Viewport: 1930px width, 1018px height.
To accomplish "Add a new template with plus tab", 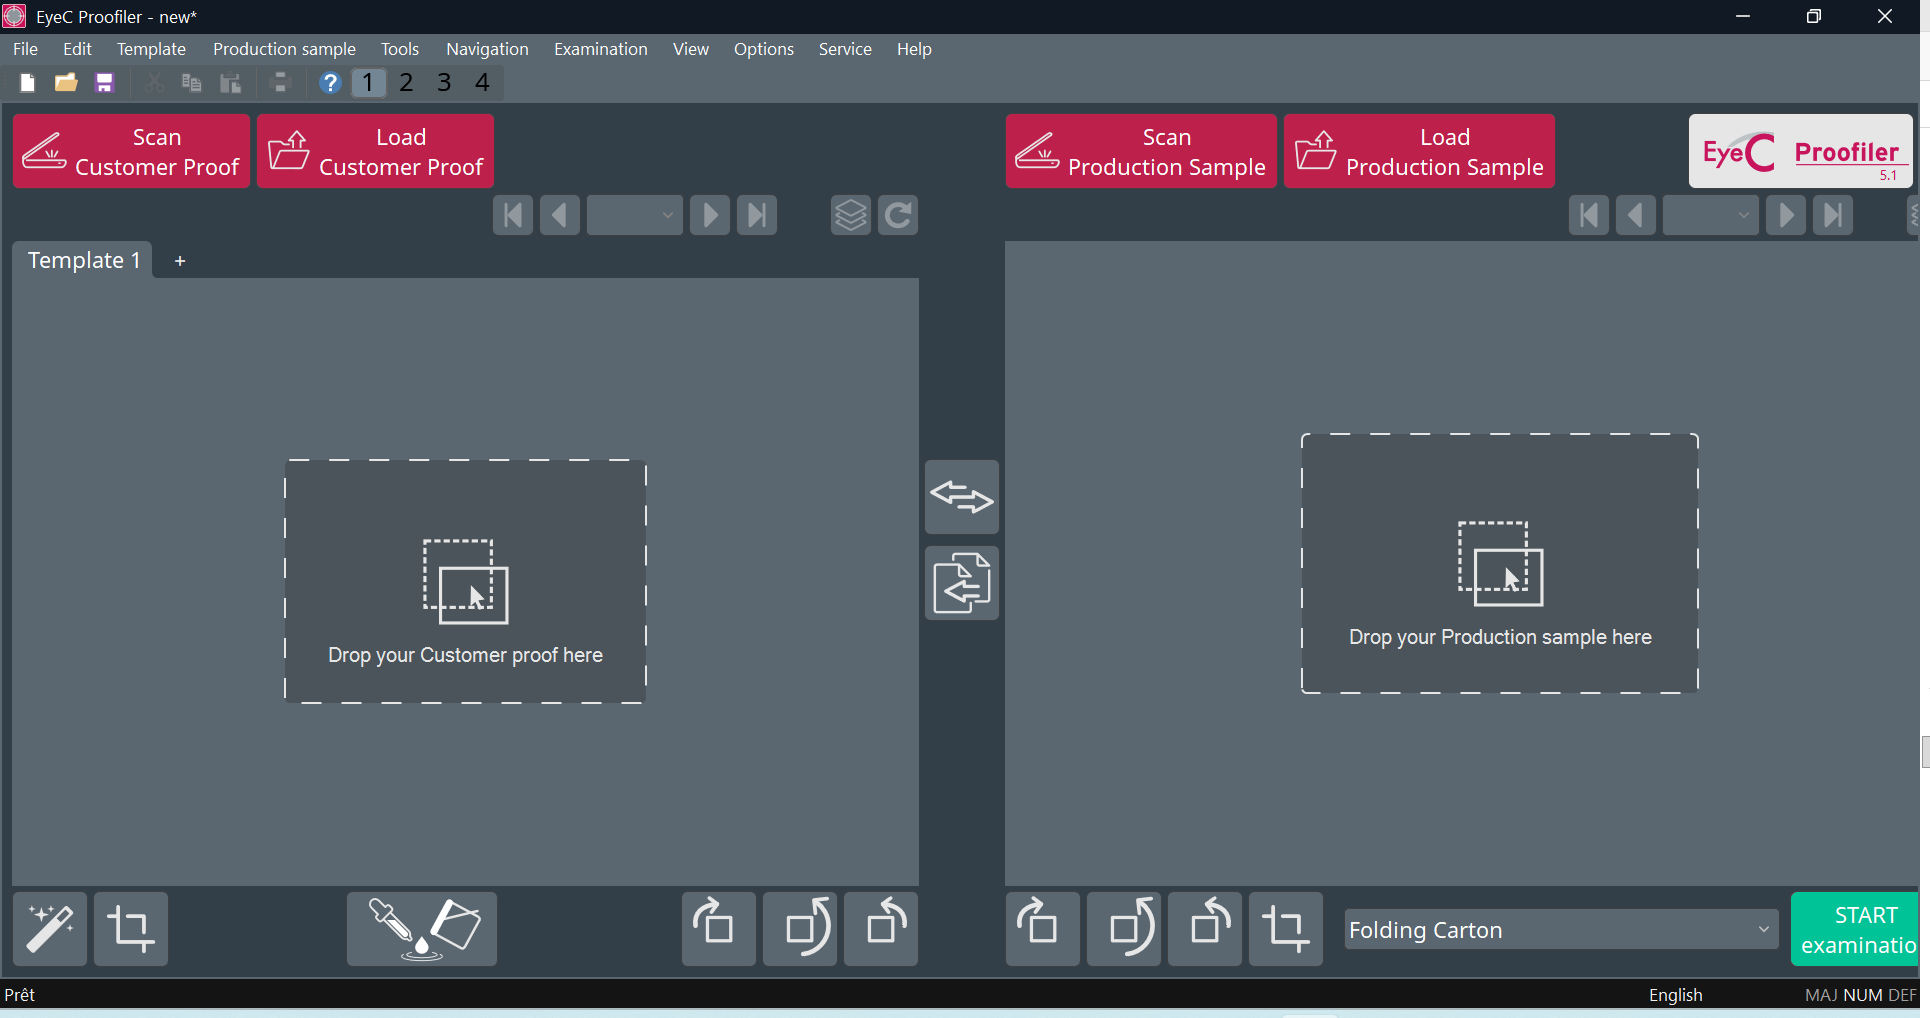I will pyautogui.click(x=180, y=261).
